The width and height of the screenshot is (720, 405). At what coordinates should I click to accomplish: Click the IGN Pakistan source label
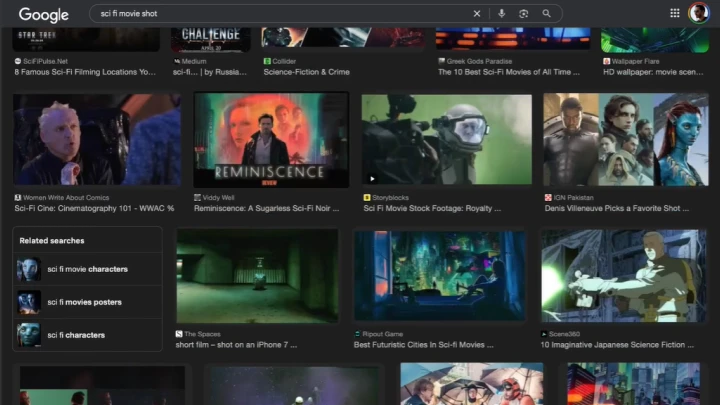point(569,197)
